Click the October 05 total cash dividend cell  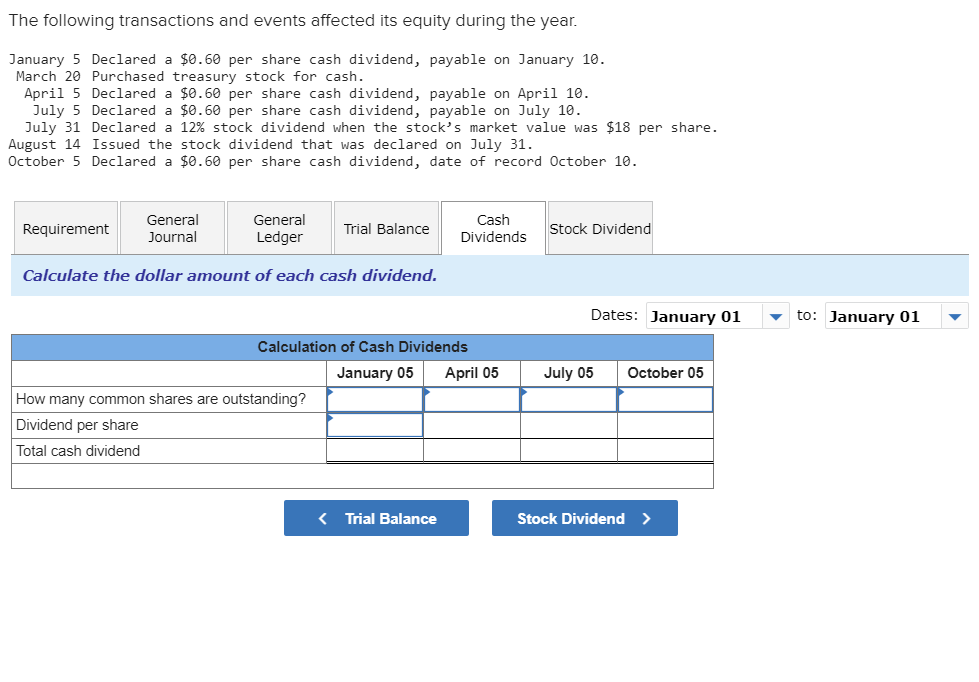665,450
